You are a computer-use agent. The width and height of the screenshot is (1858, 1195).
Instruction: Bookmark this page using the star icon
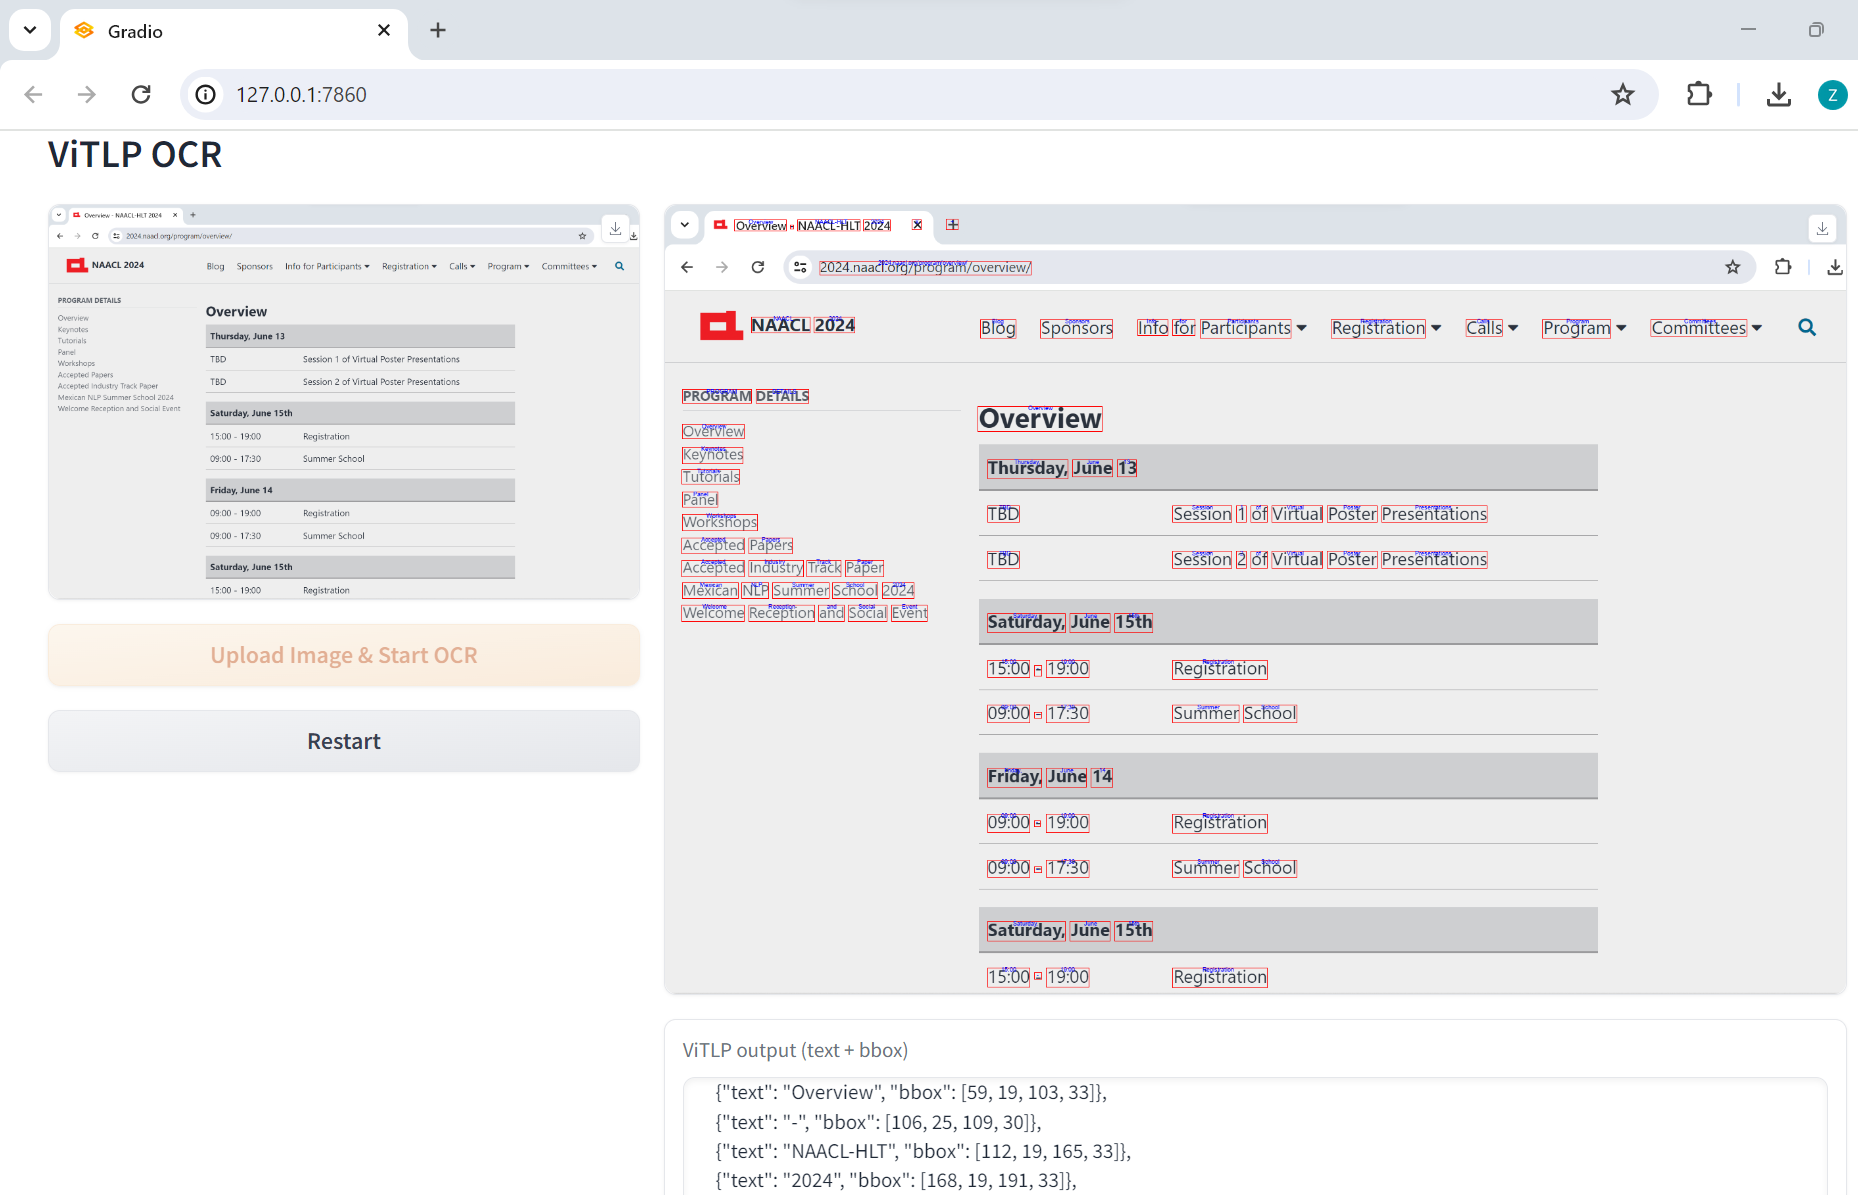point(1623,94)
